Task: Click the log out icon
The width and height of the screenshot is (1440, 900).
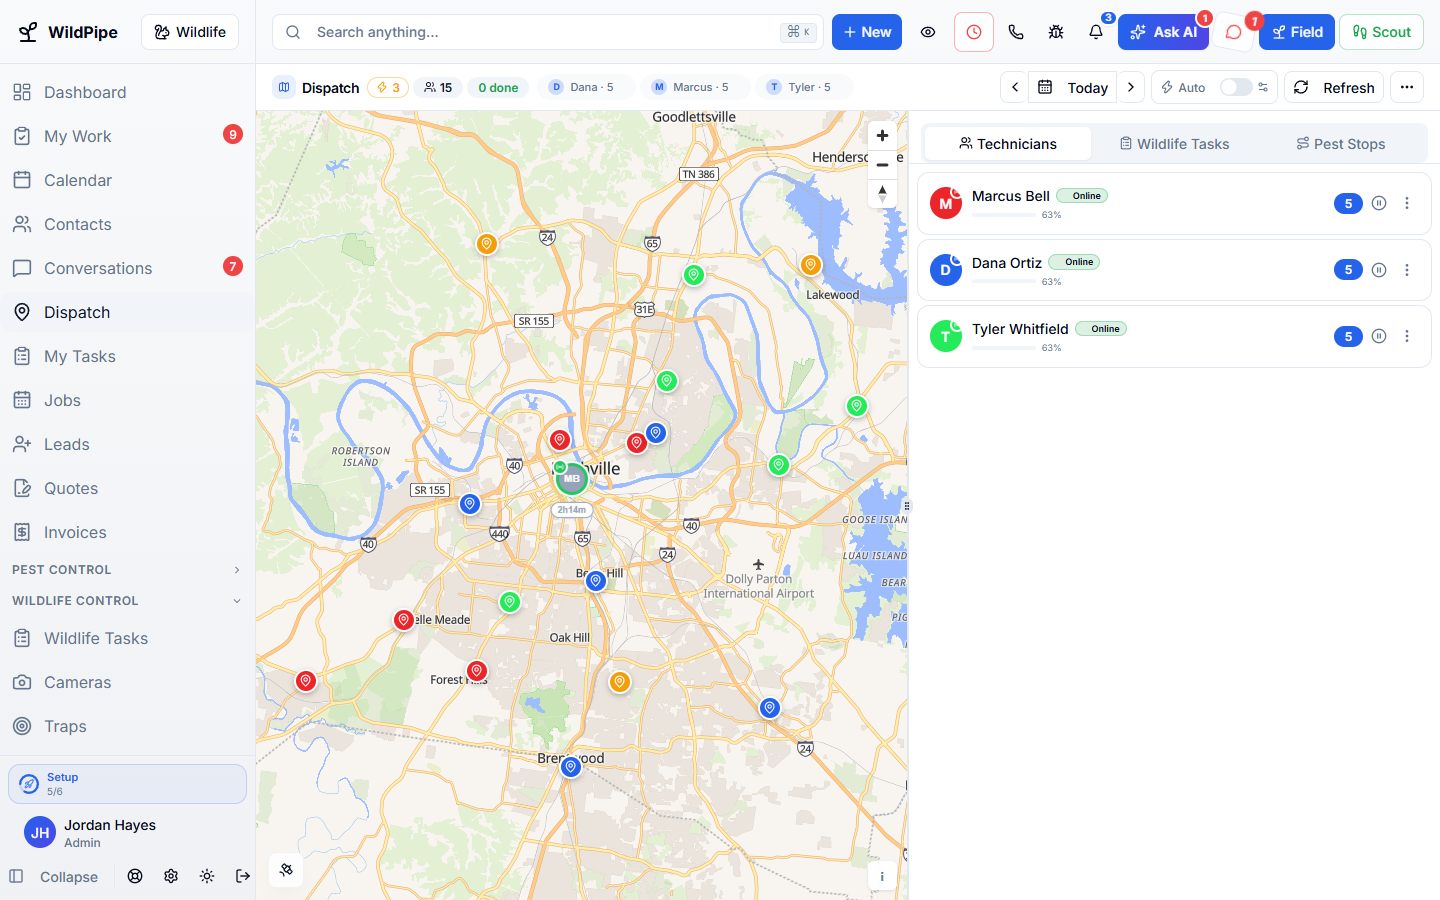Action: click(243, 876)
